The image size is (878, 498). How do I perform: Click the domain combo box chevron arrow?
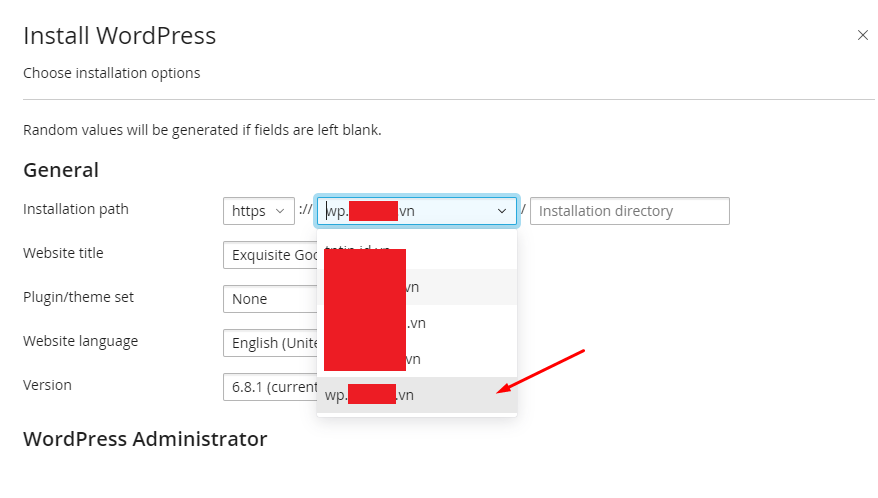[501, 211]
